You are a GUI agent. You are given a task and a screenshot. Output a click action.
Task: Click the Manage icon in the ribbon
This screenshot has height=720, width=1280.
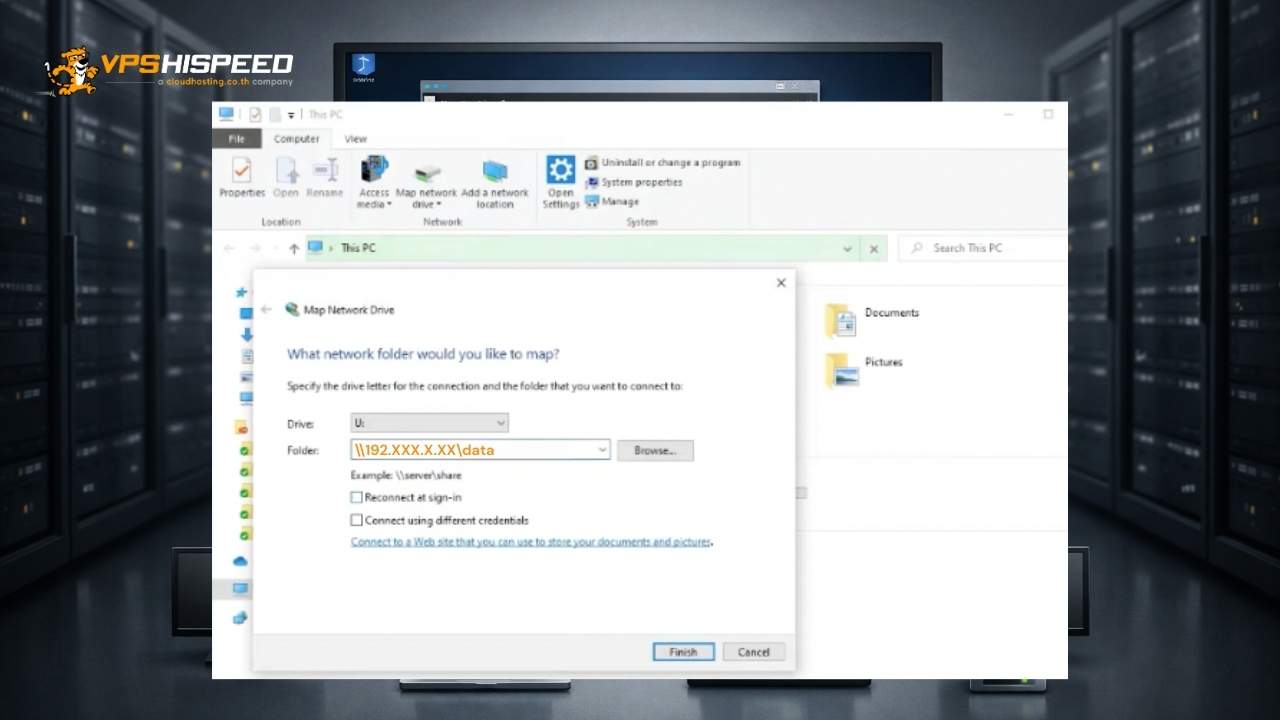pos(621,201)
